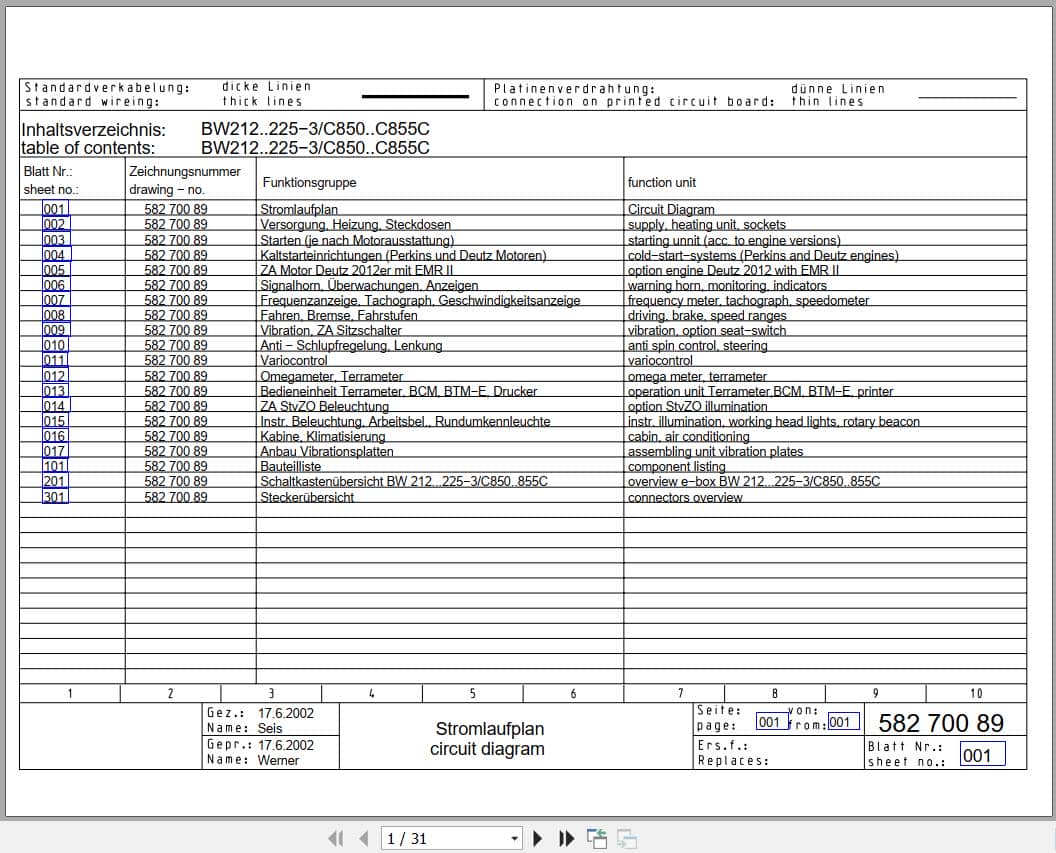Select 'warning horn, monitoring, indicators' text
The width and height of the screenshot is (1056, 853).
[x=727, y=285]
